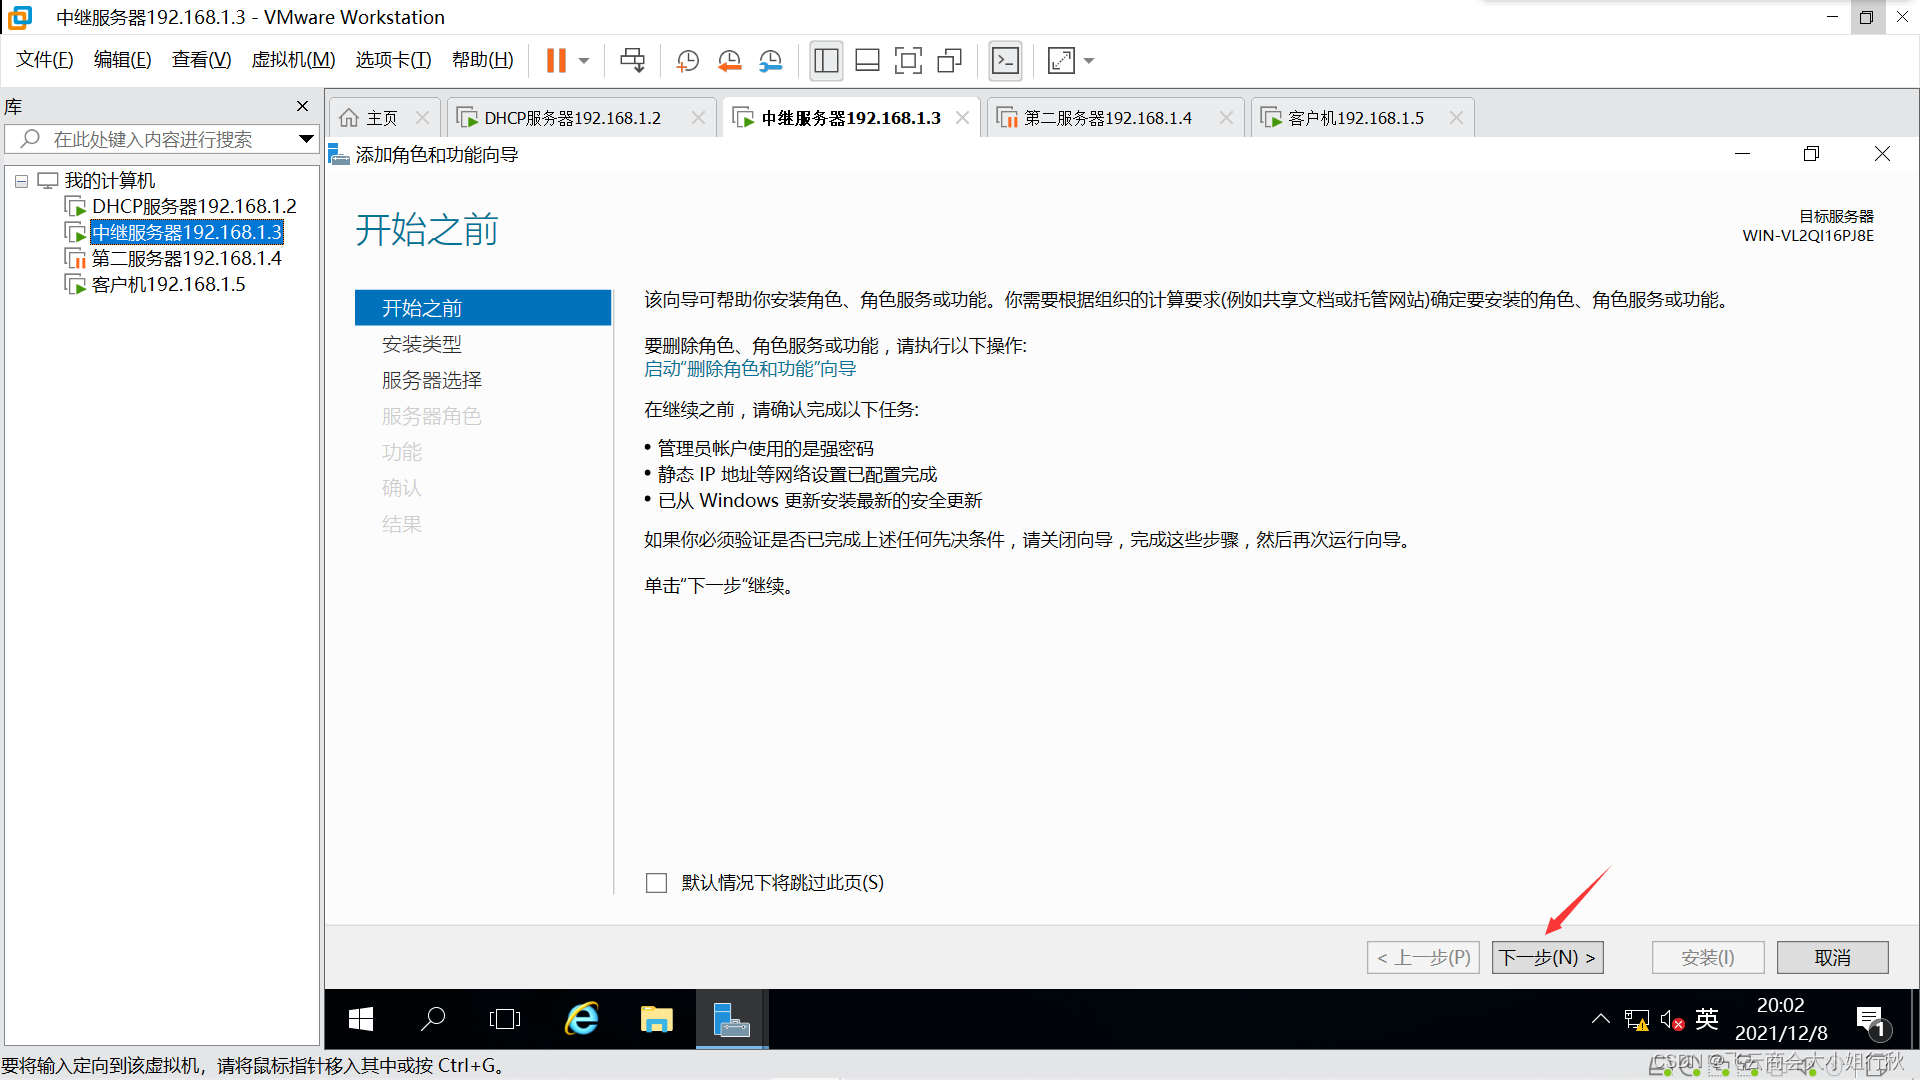Image resolution: width=1920 pixels, height=1080 pixels.
Task: Open the pause button dropdown arrow
Action: click(x=584, y=61)
